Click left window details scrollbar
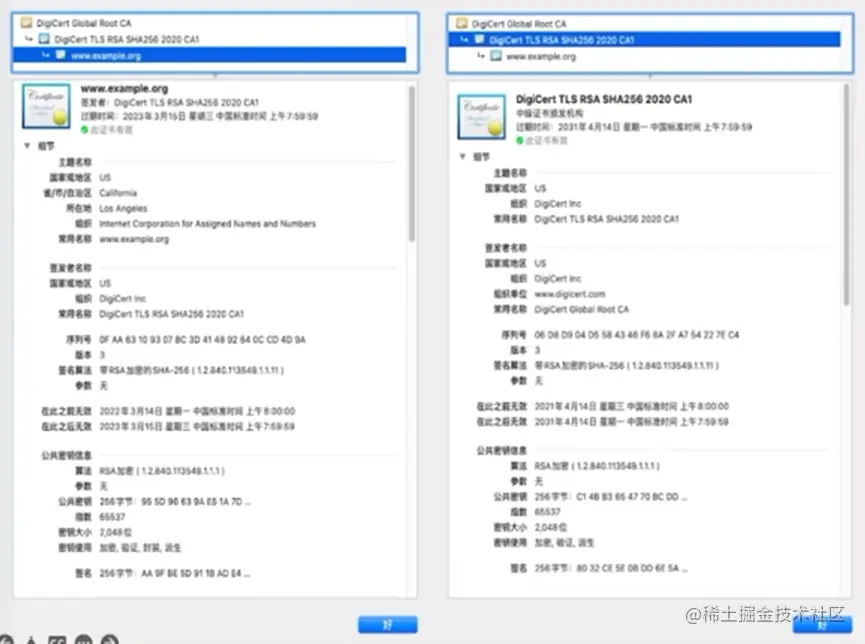865x644 pixels. [412, 163]
